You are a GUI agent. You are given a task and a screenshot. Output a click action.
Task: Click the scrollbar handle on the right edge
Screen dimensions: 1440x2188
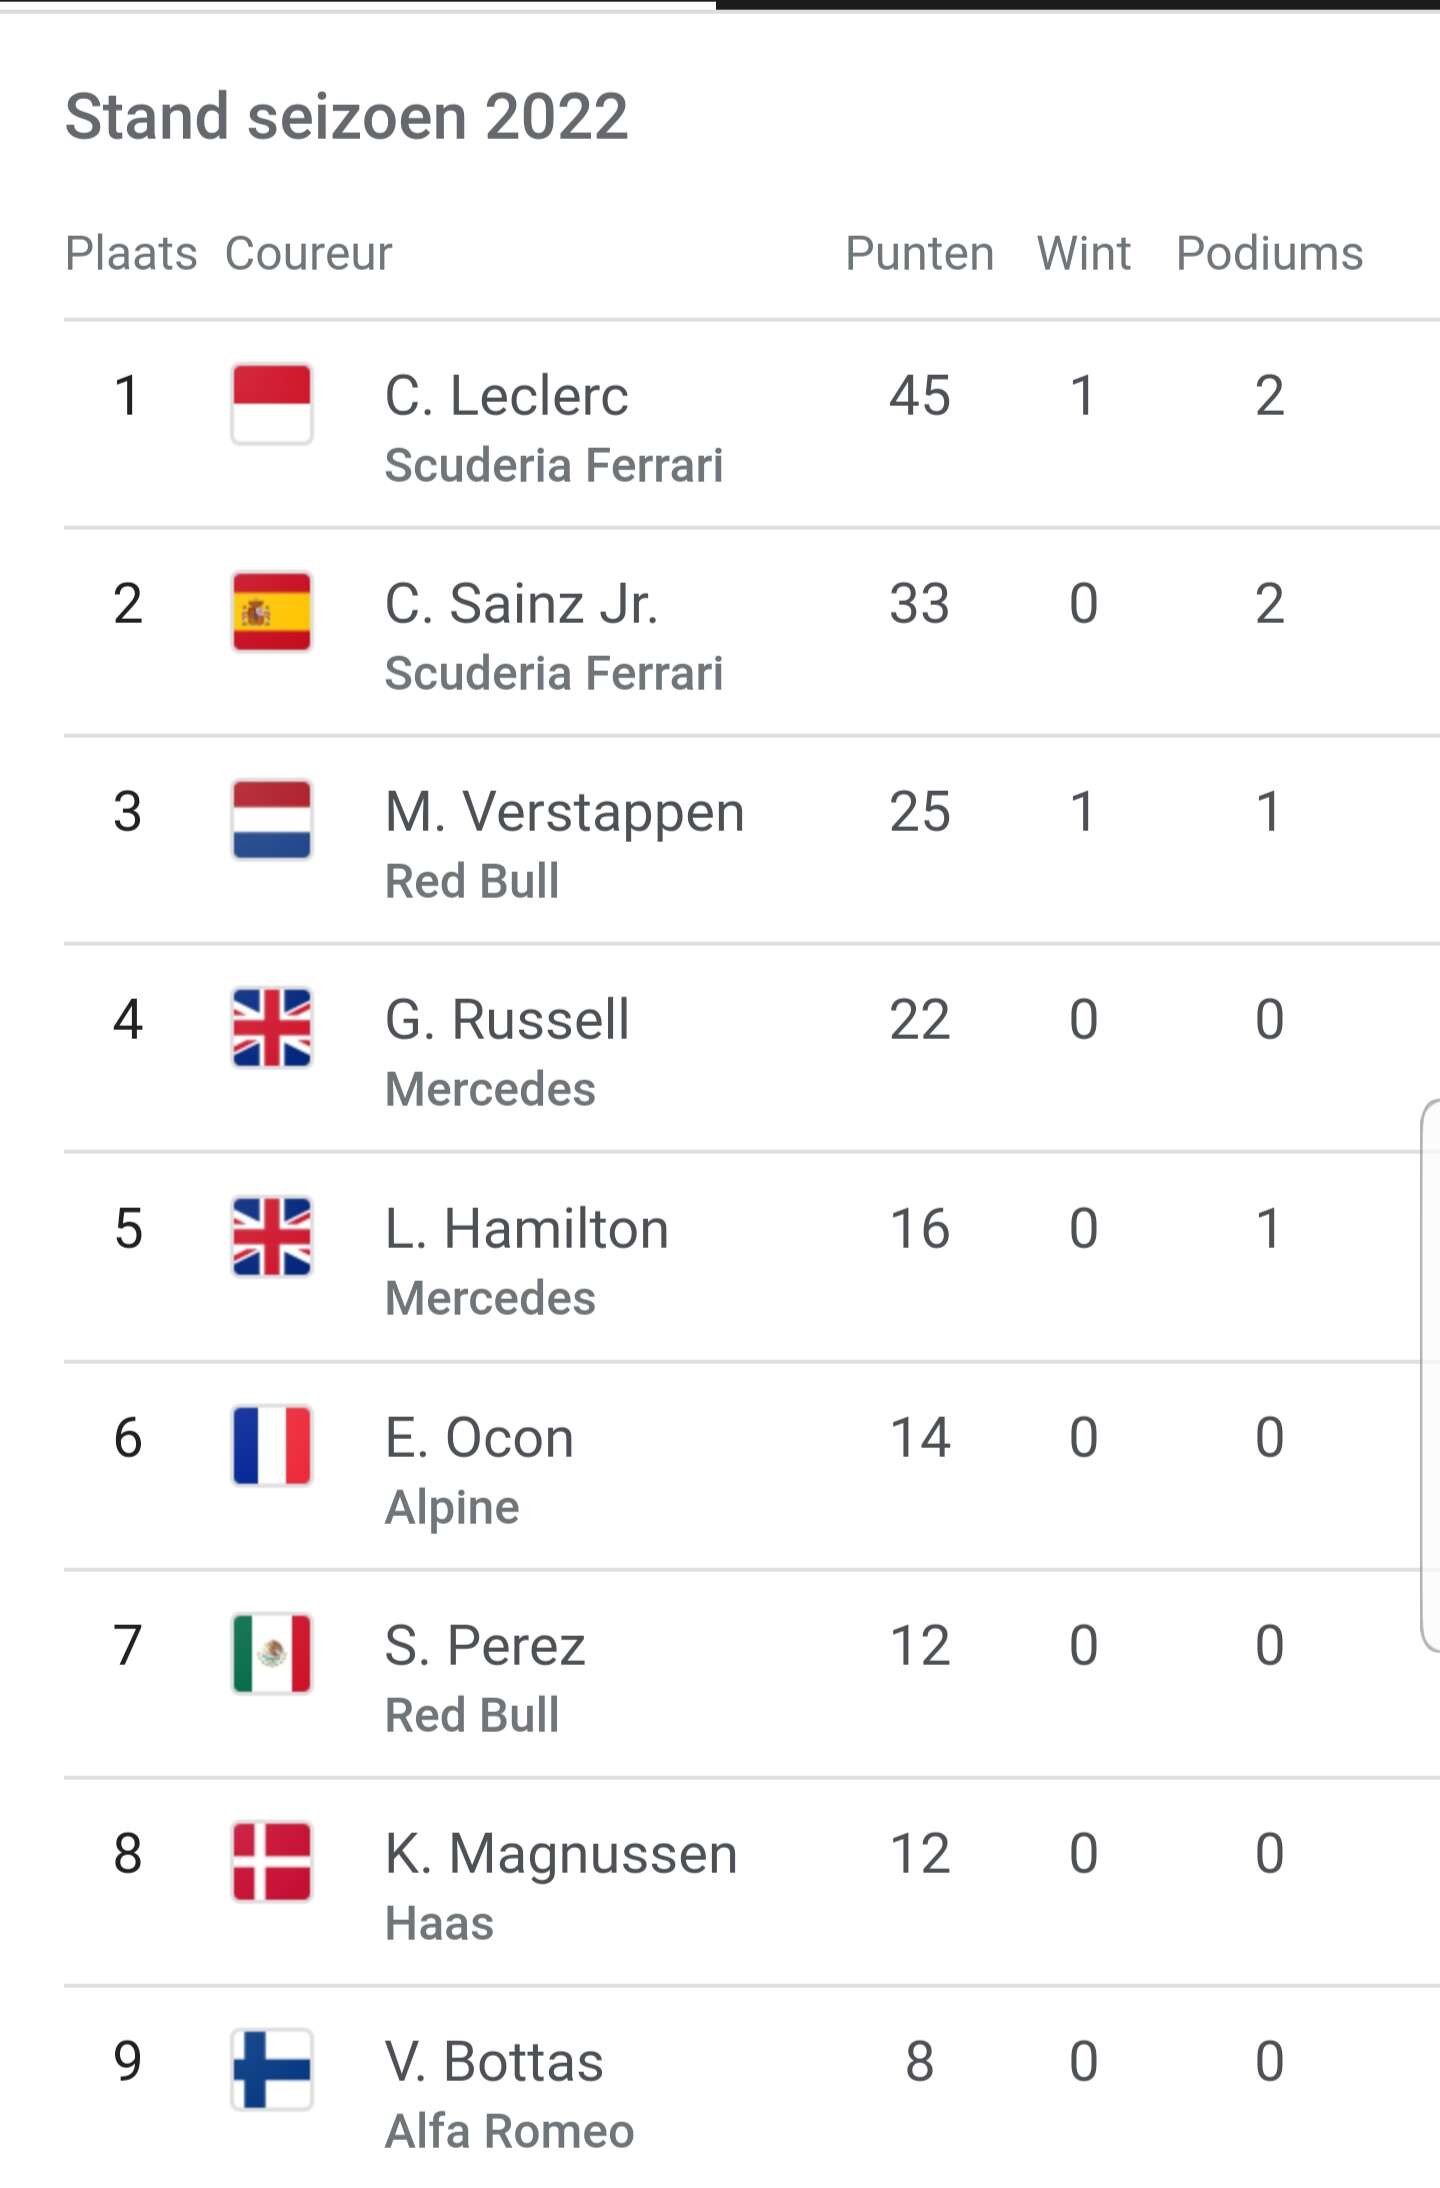click(x=1430, y=1375)
